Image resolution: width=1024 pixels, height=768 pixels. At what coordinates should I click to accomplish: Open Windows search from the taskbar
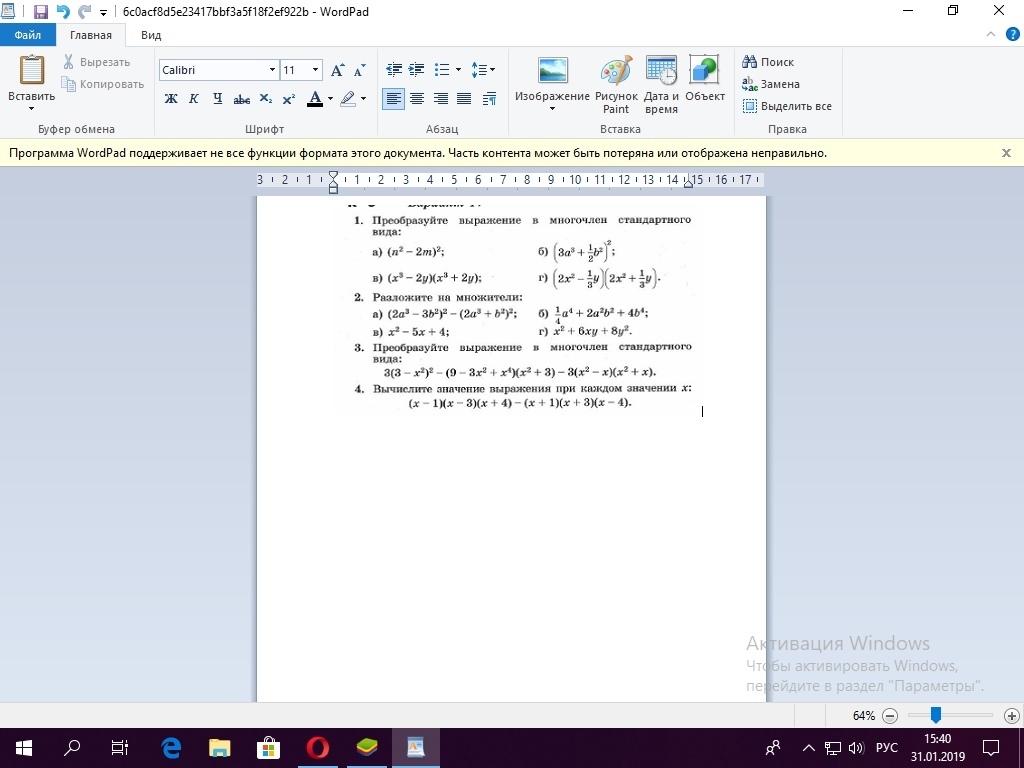[72, 748]
